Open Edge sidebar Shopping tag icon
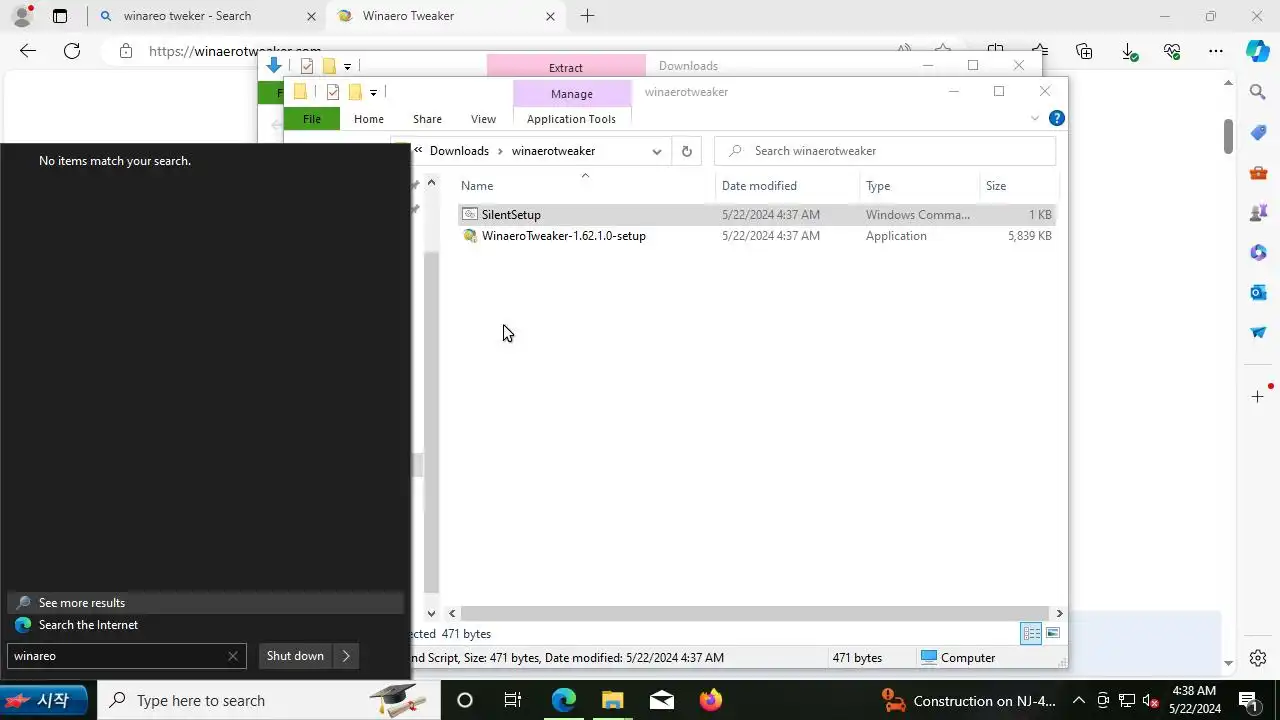Viewport: 1280px width, 720px height. click(x=1258, y=132)
